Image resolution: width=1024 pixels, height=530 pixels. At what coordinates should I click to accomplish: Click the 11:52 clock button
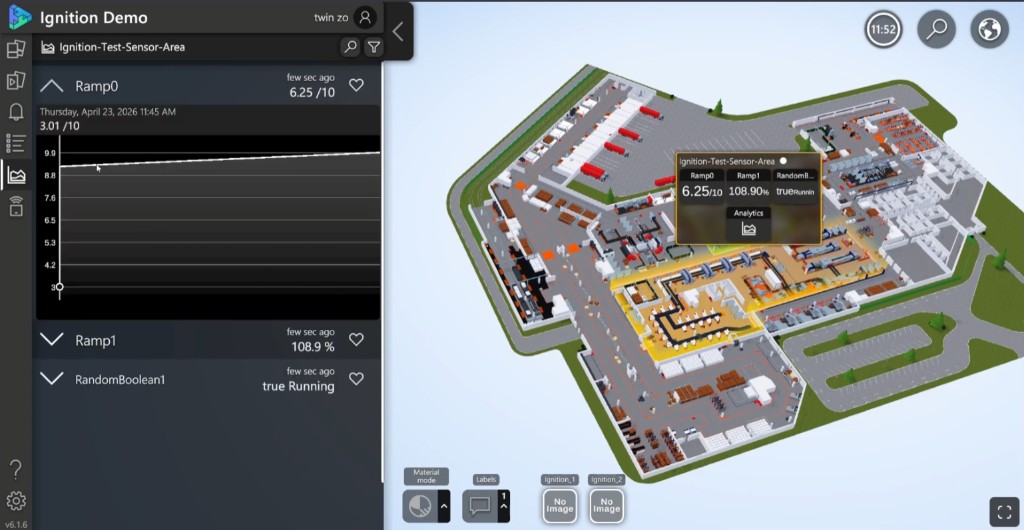[x=883, y=29]
